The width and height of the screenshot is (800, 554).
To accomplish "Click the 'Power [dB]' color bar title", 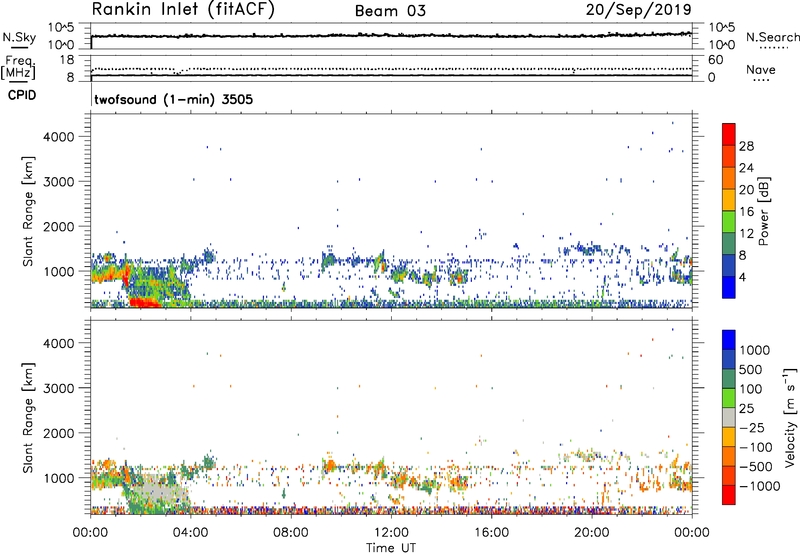I will tap(763, 211).
